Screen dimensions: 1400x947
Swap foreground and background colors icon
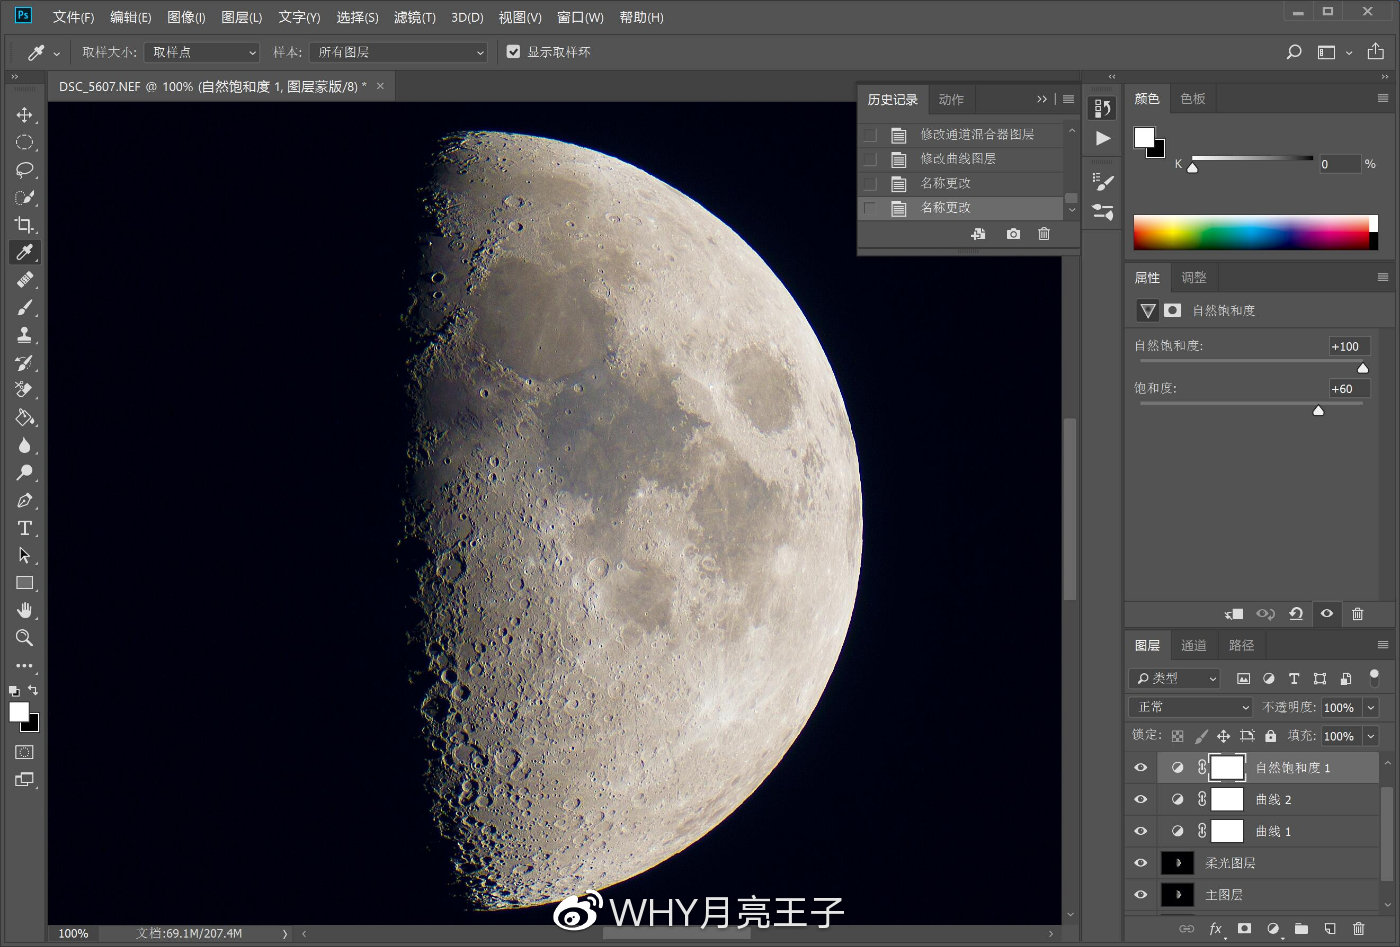33,690
